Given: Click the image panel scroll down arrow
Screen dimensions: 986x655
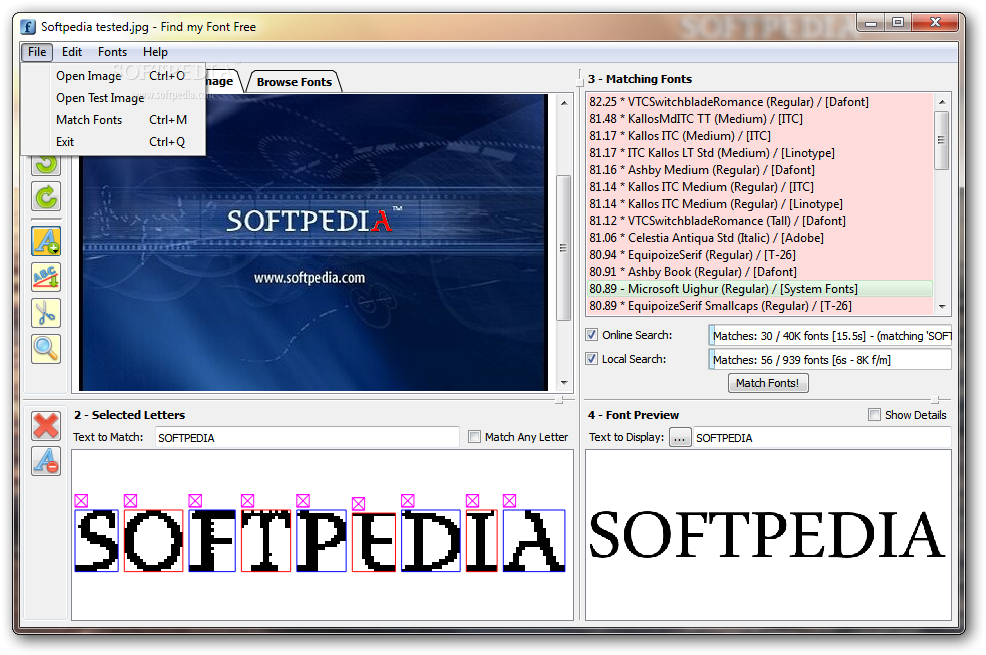Looking at the screenshot, I should click(564, 382).
